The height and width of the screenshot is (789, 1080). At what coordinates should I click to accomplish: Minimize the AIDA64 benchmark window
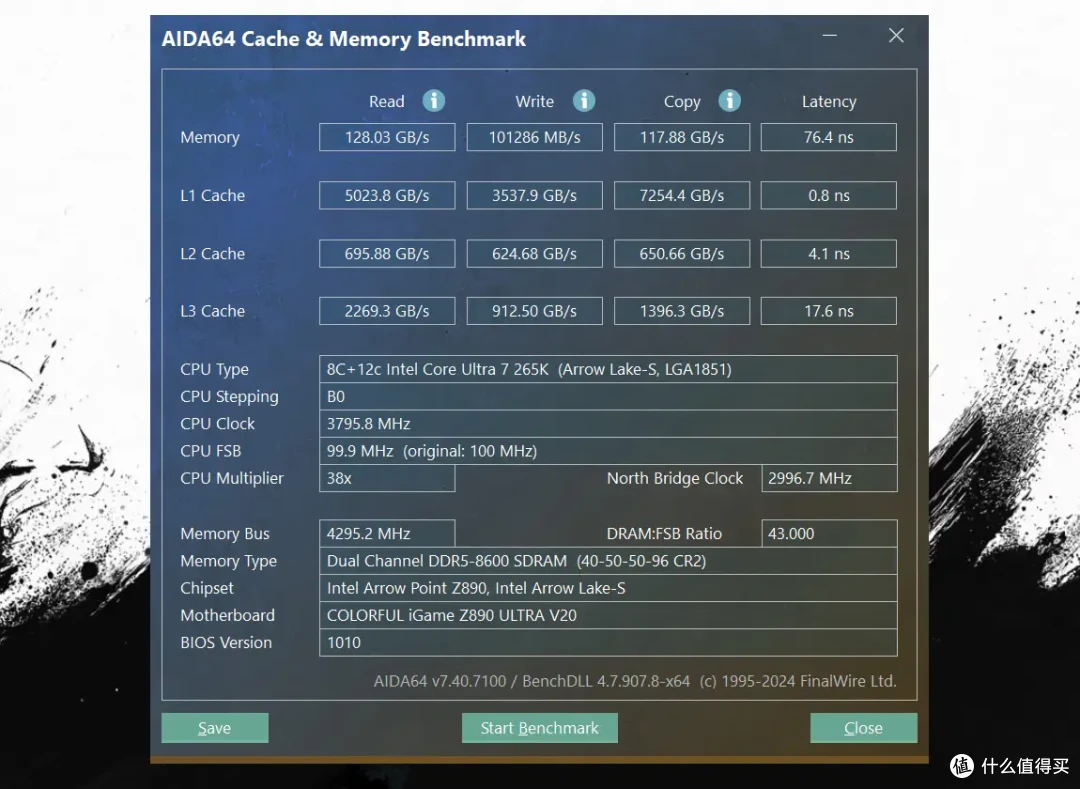click(x=829, y=35)
